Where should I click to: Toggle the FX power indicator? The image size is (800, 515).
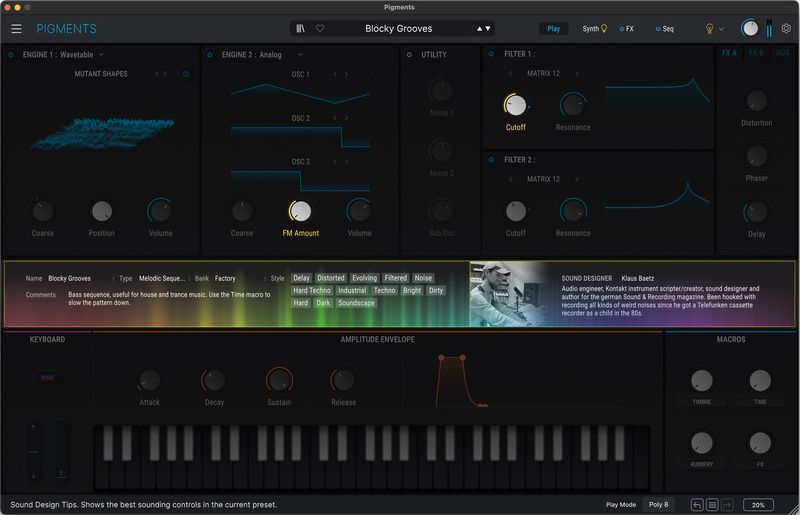point(621,29)
